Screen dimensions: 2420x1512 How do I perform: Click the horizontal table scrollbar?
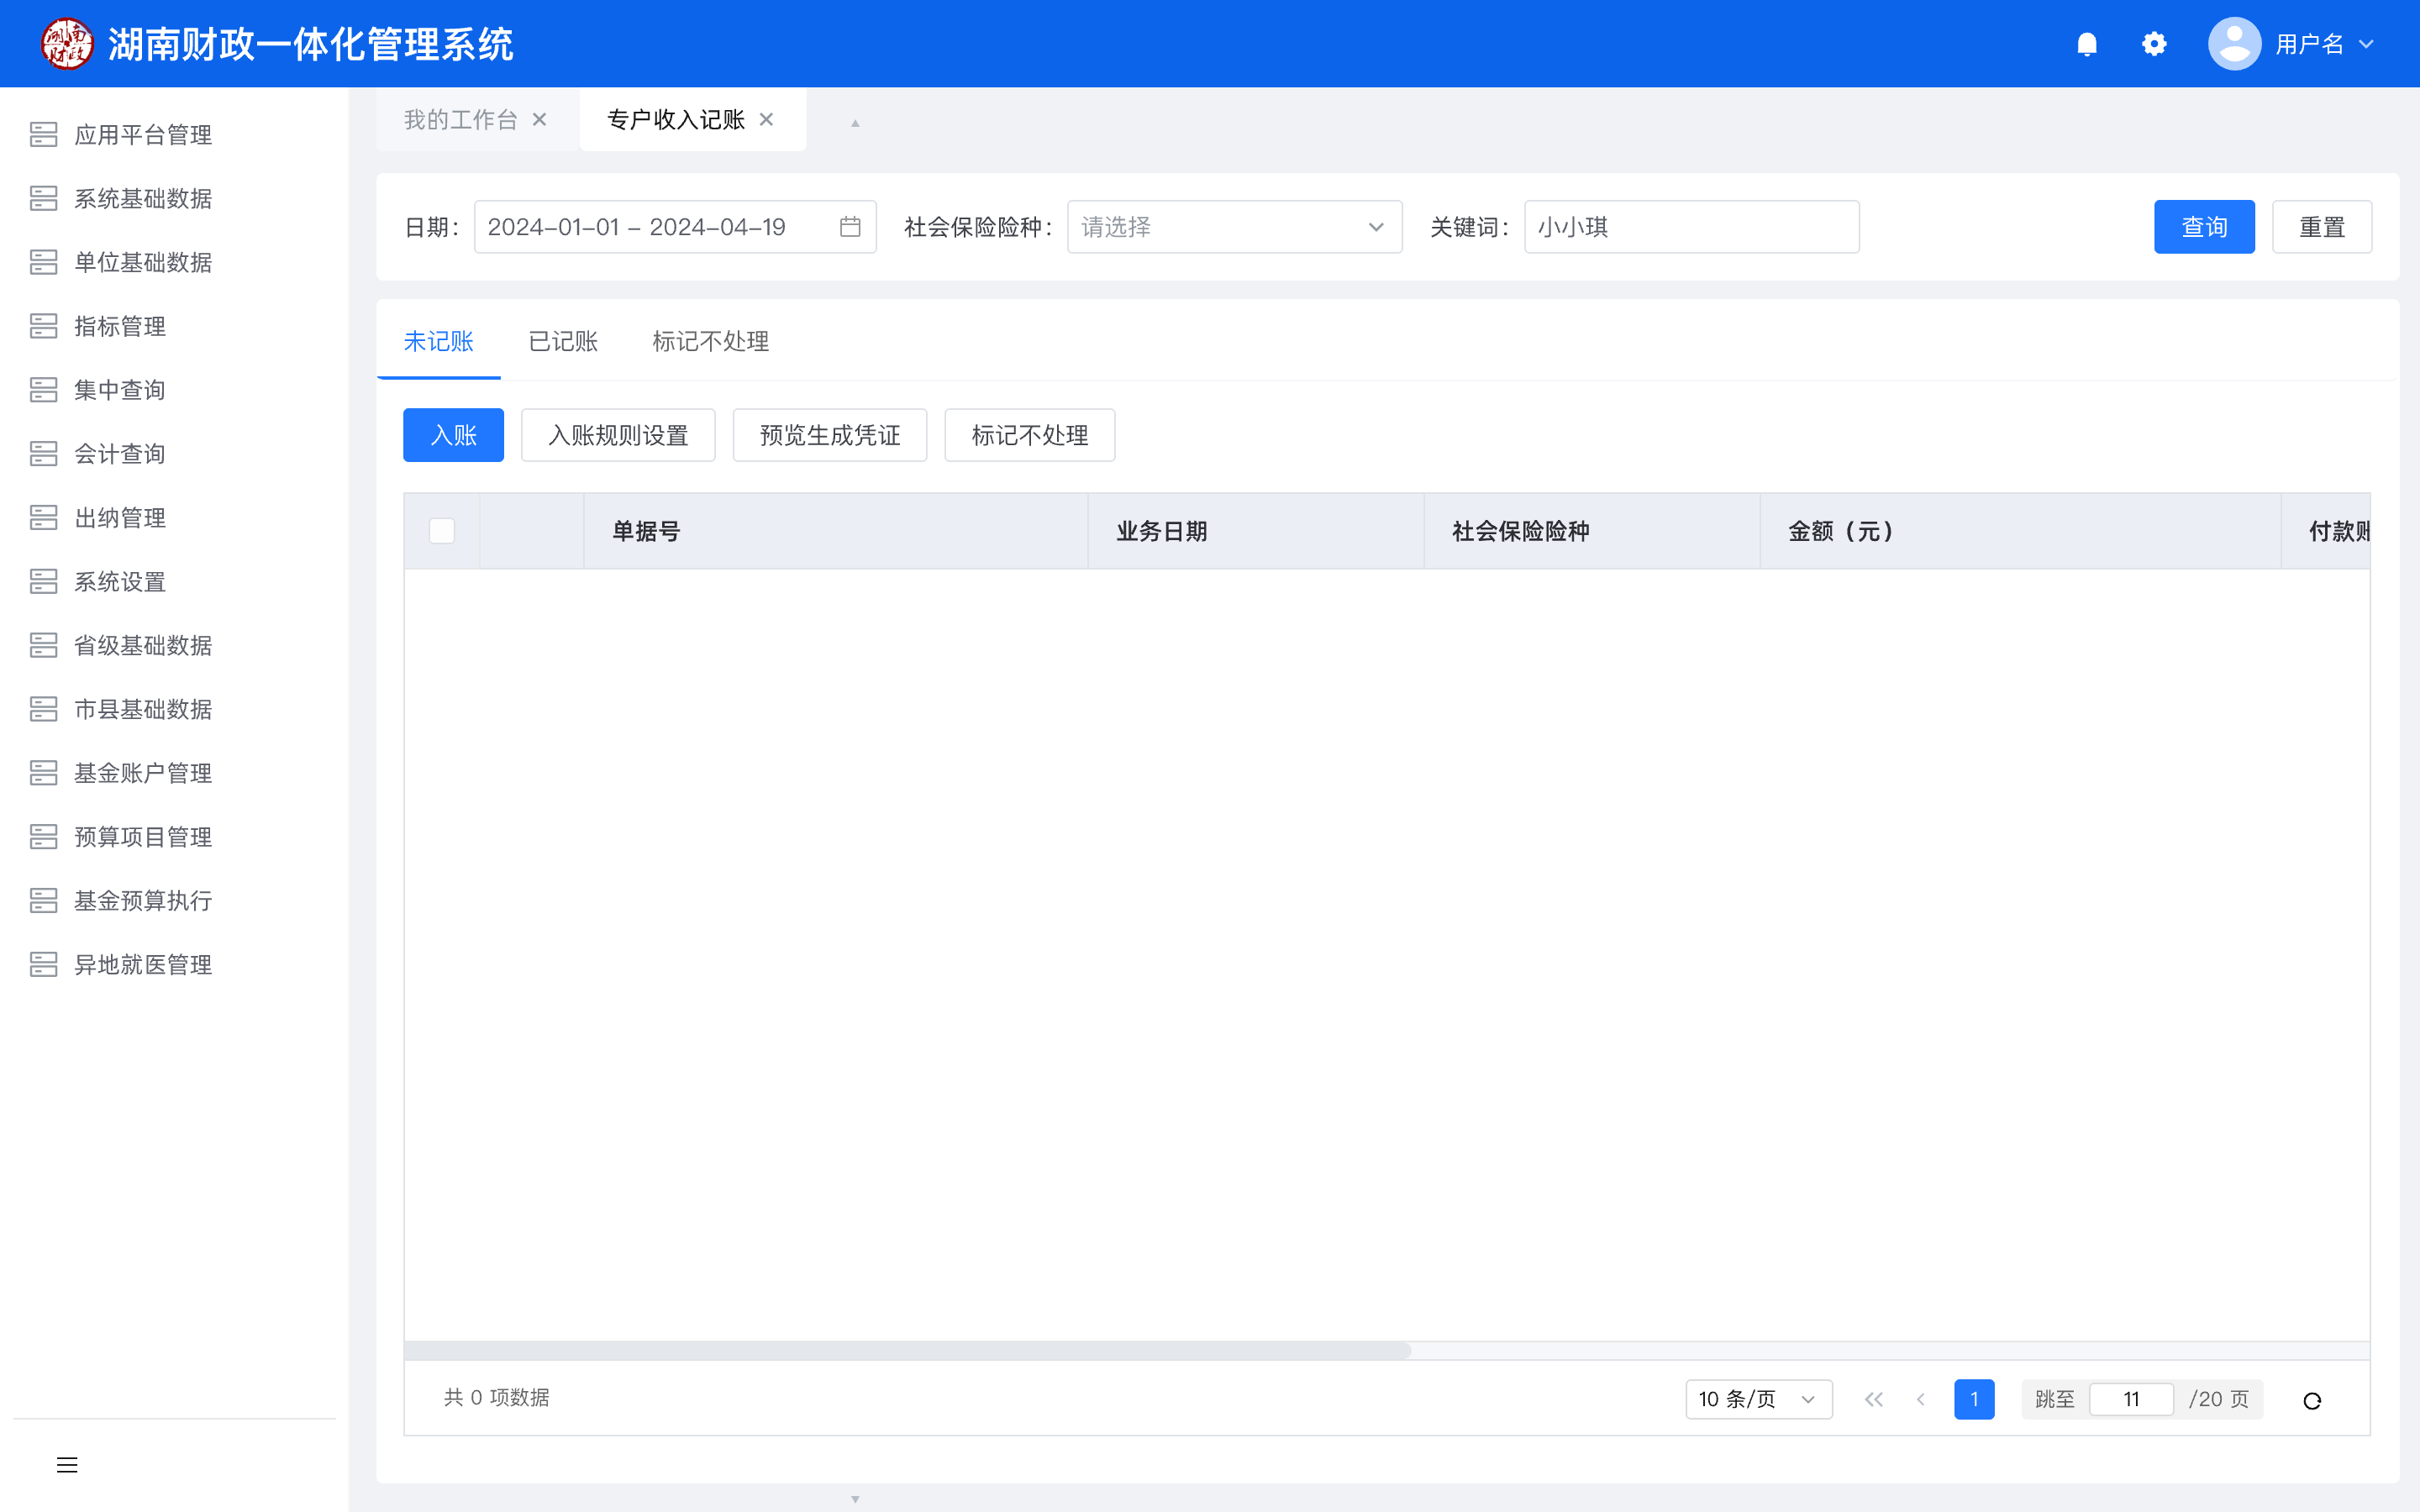[x=907, y=1351]
